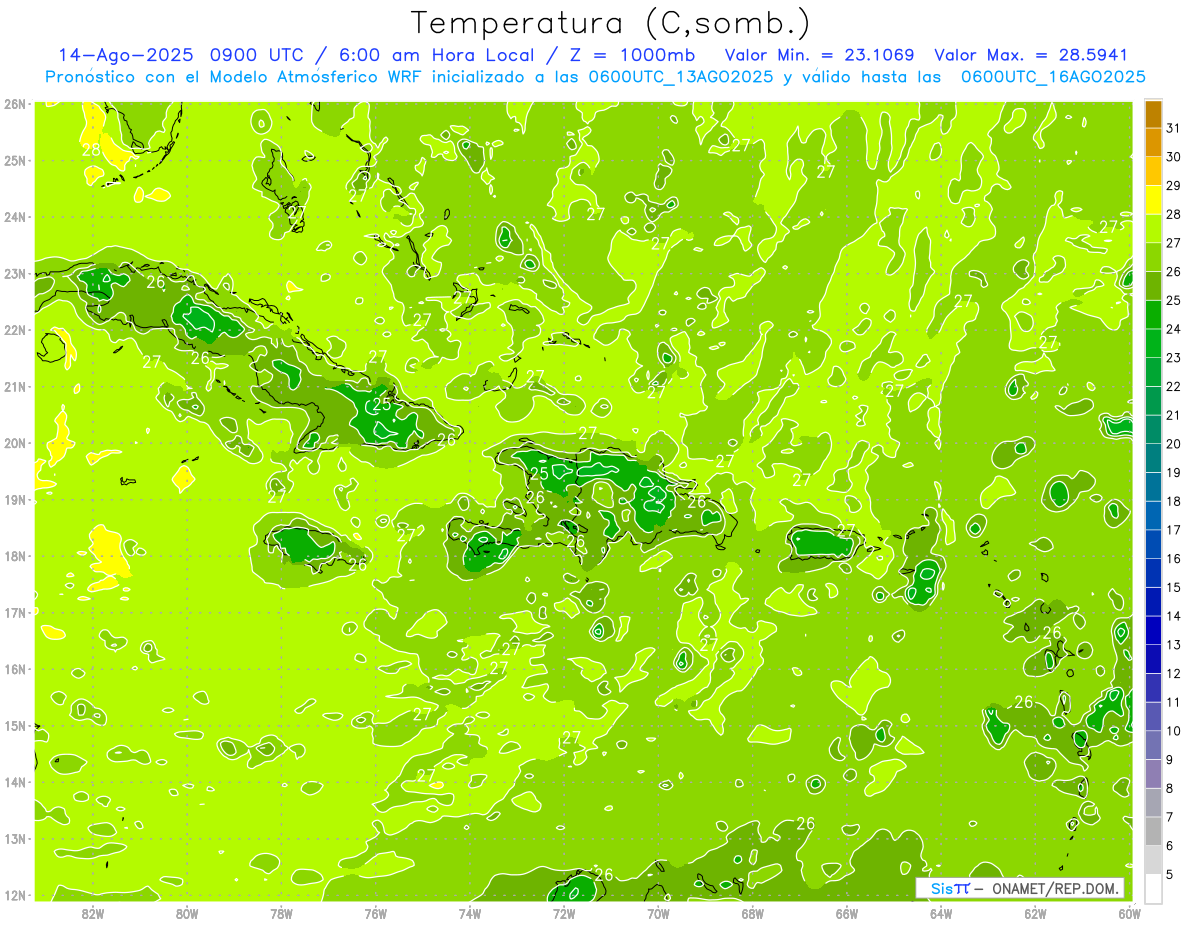Click the valid-until time "0600UTC_16AGO2025"
This screenshot has height=927, width=1200.
1053,77
